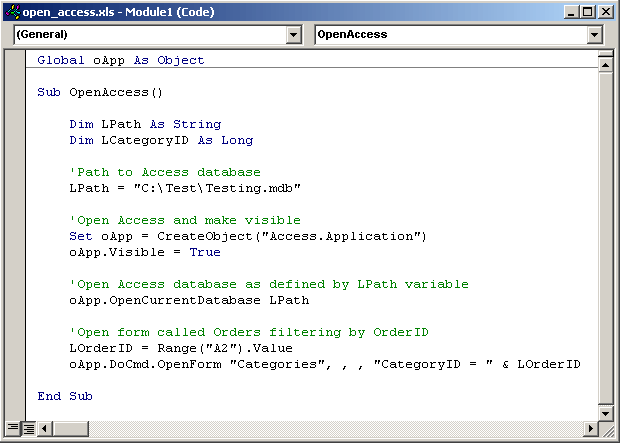The width and height of the screenshot is (620, 443).
Task: Click the 'oApp.DoCmd.OpenForm "Categories"' line
Action: [x=325, y=364]
